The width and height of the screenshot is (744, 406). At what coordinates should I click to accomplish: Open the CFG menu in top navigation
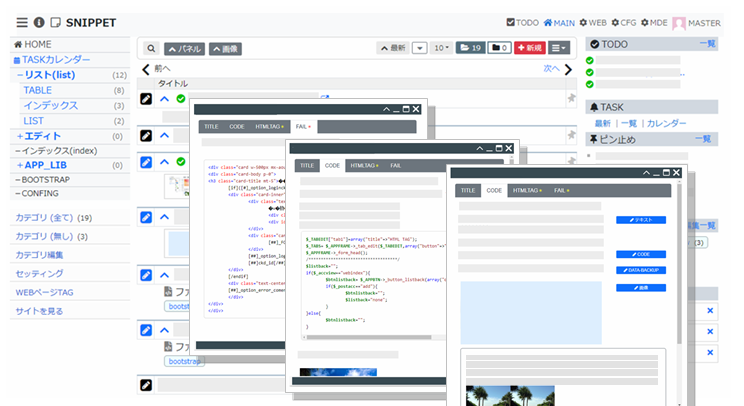[626, 22]
